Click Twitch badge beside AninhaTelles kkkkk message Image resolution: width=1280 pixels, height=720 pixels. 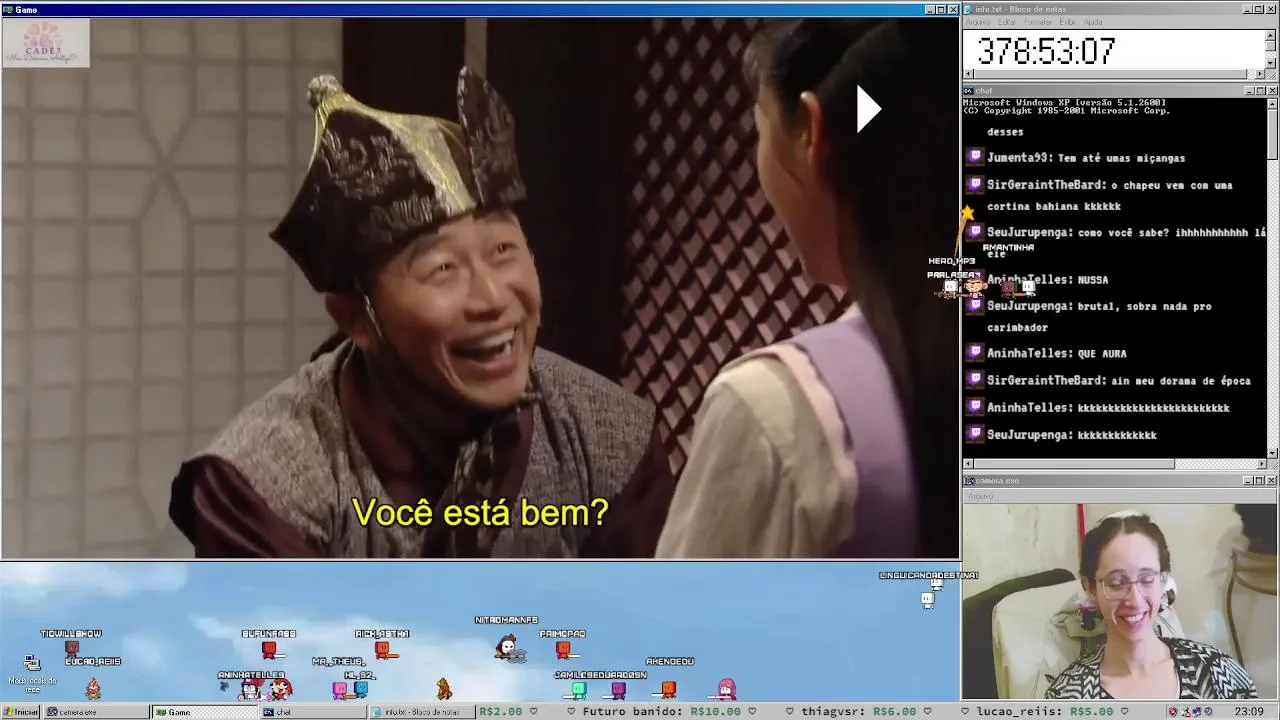pos(975,406)
